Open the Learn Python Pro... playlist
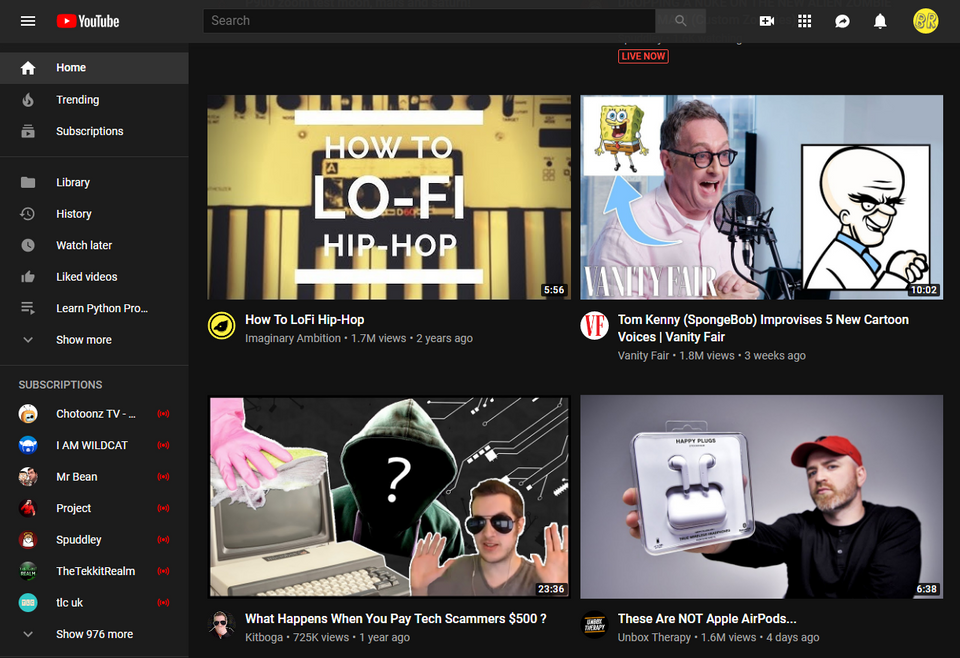Viewport: 960px width, 658px height. click(94, 308)
